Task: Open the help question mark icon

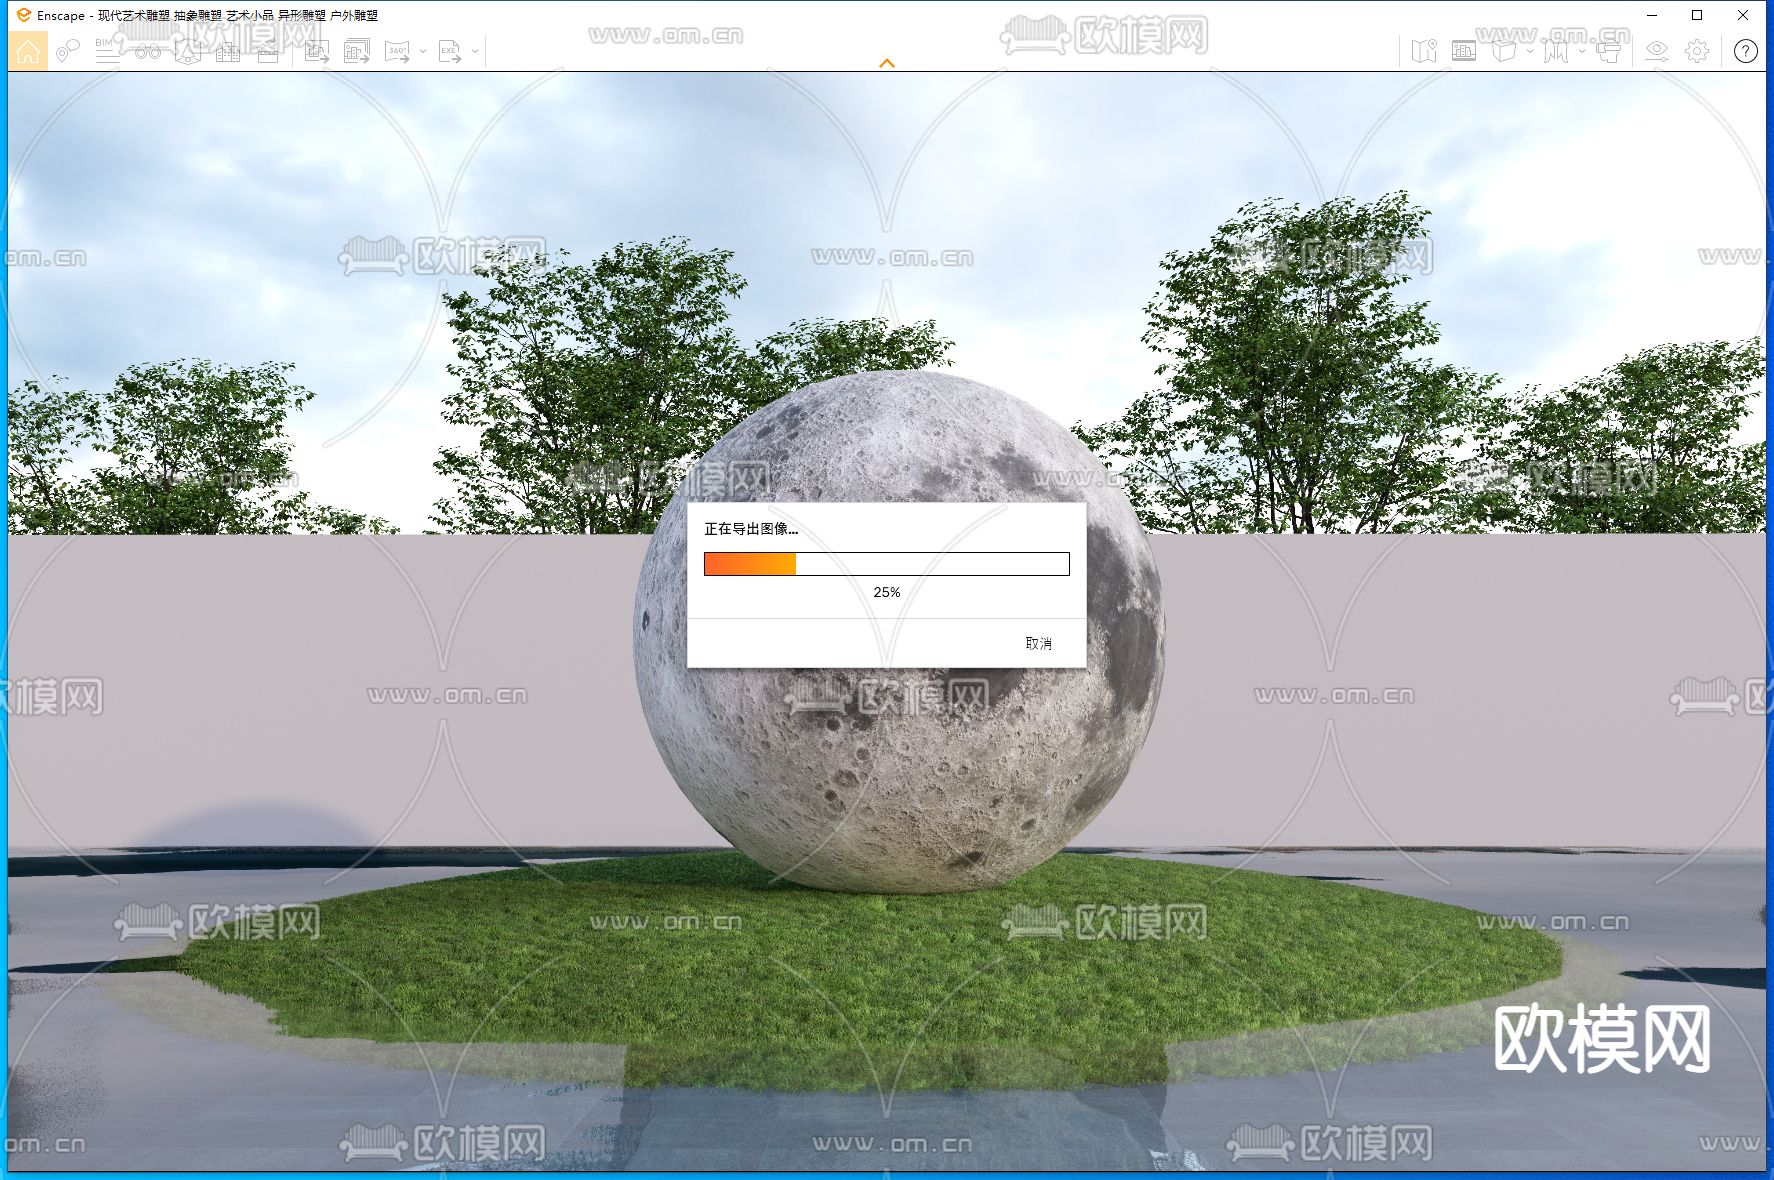Action: 1746,51
